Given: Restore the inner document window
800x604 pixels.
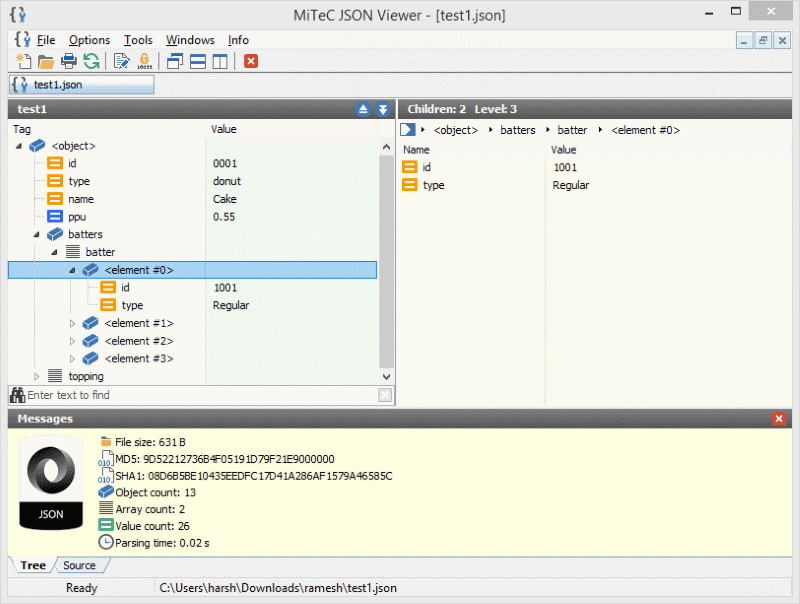Looking at the screenshot, I should (763, 40).
